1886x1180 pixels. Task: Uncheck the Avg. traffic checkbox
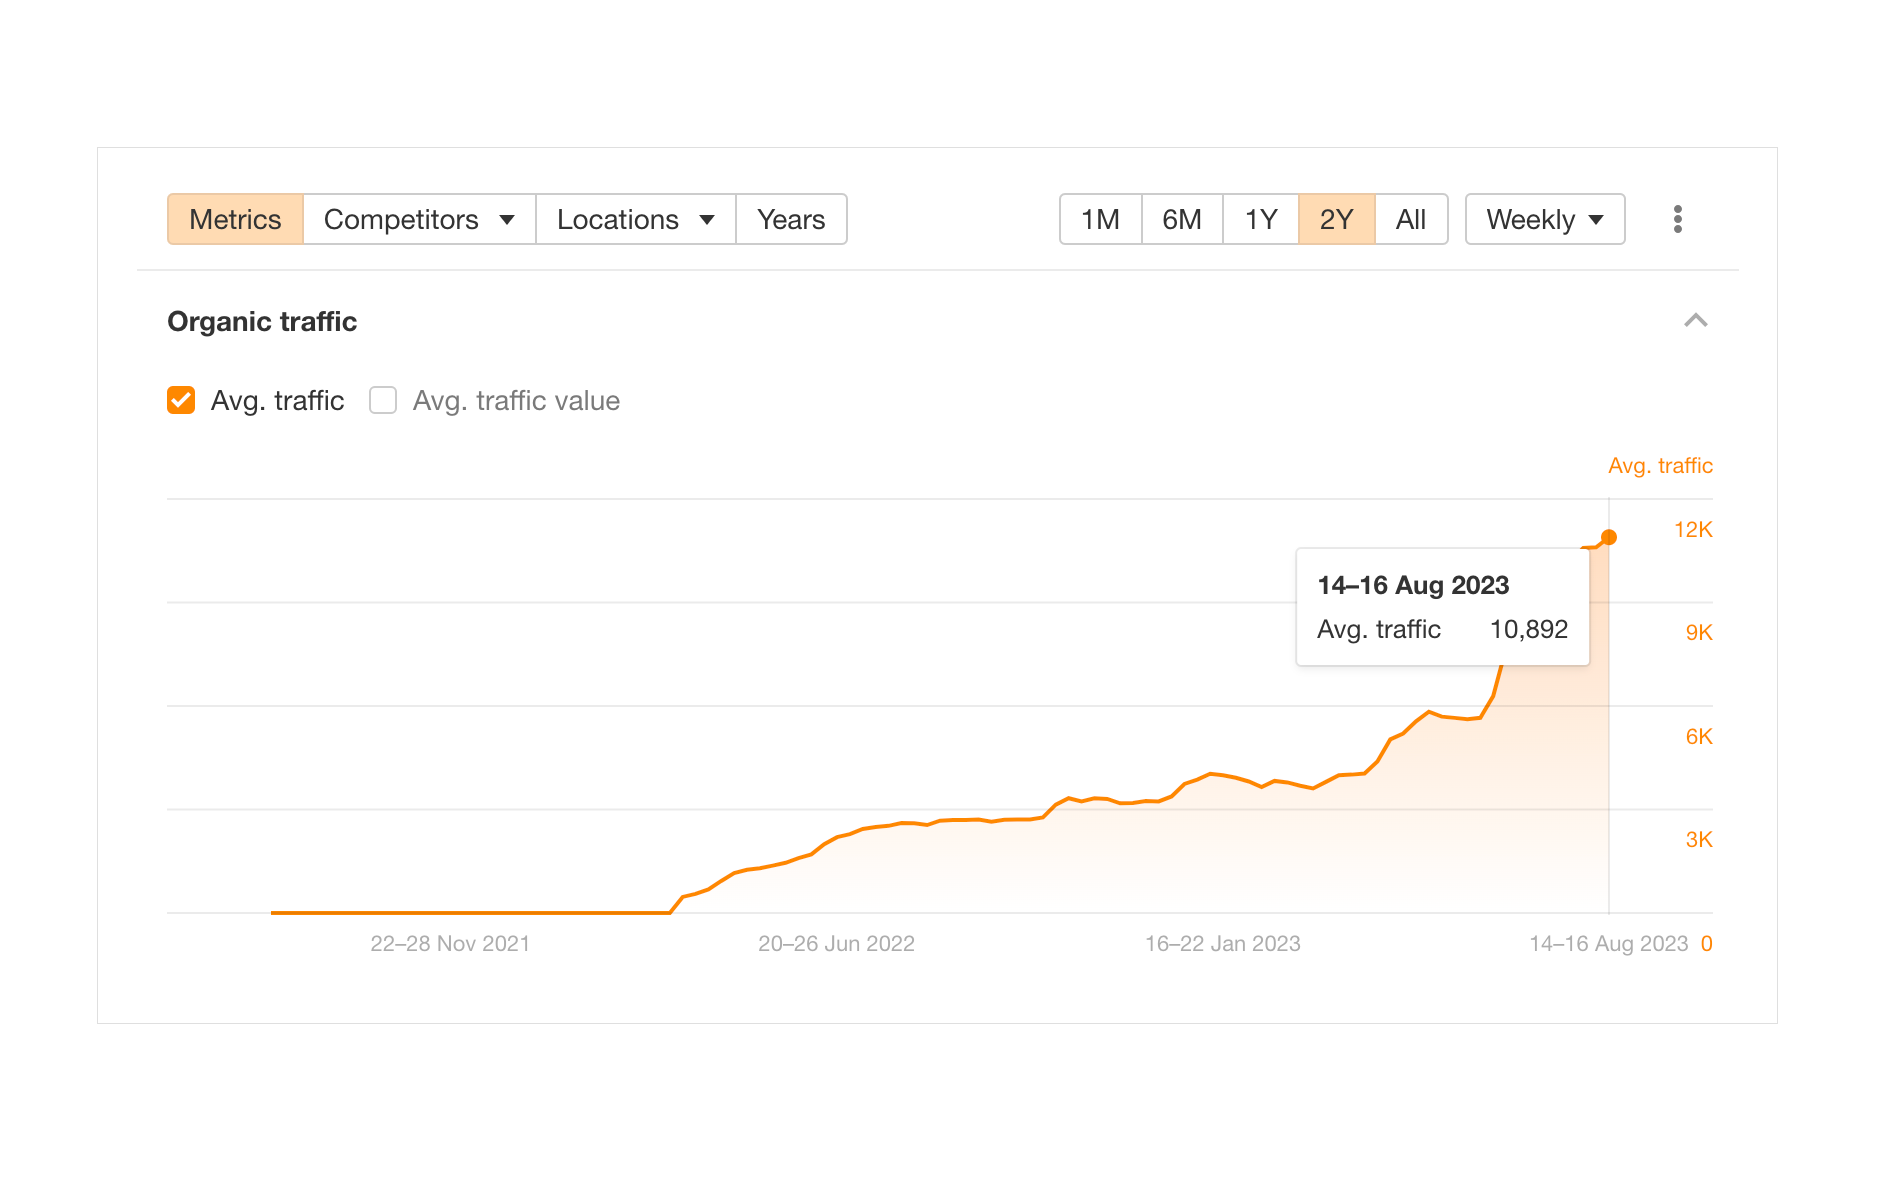coord(181,400)
